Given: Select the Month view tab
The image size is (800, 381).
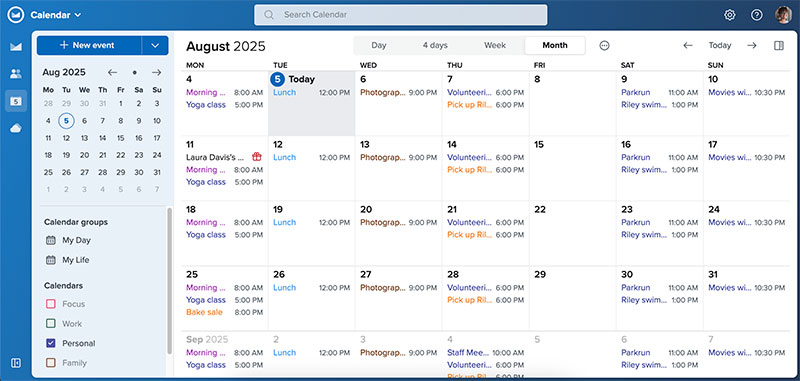Looking at the screenshot, I should (x=555, y=45).
